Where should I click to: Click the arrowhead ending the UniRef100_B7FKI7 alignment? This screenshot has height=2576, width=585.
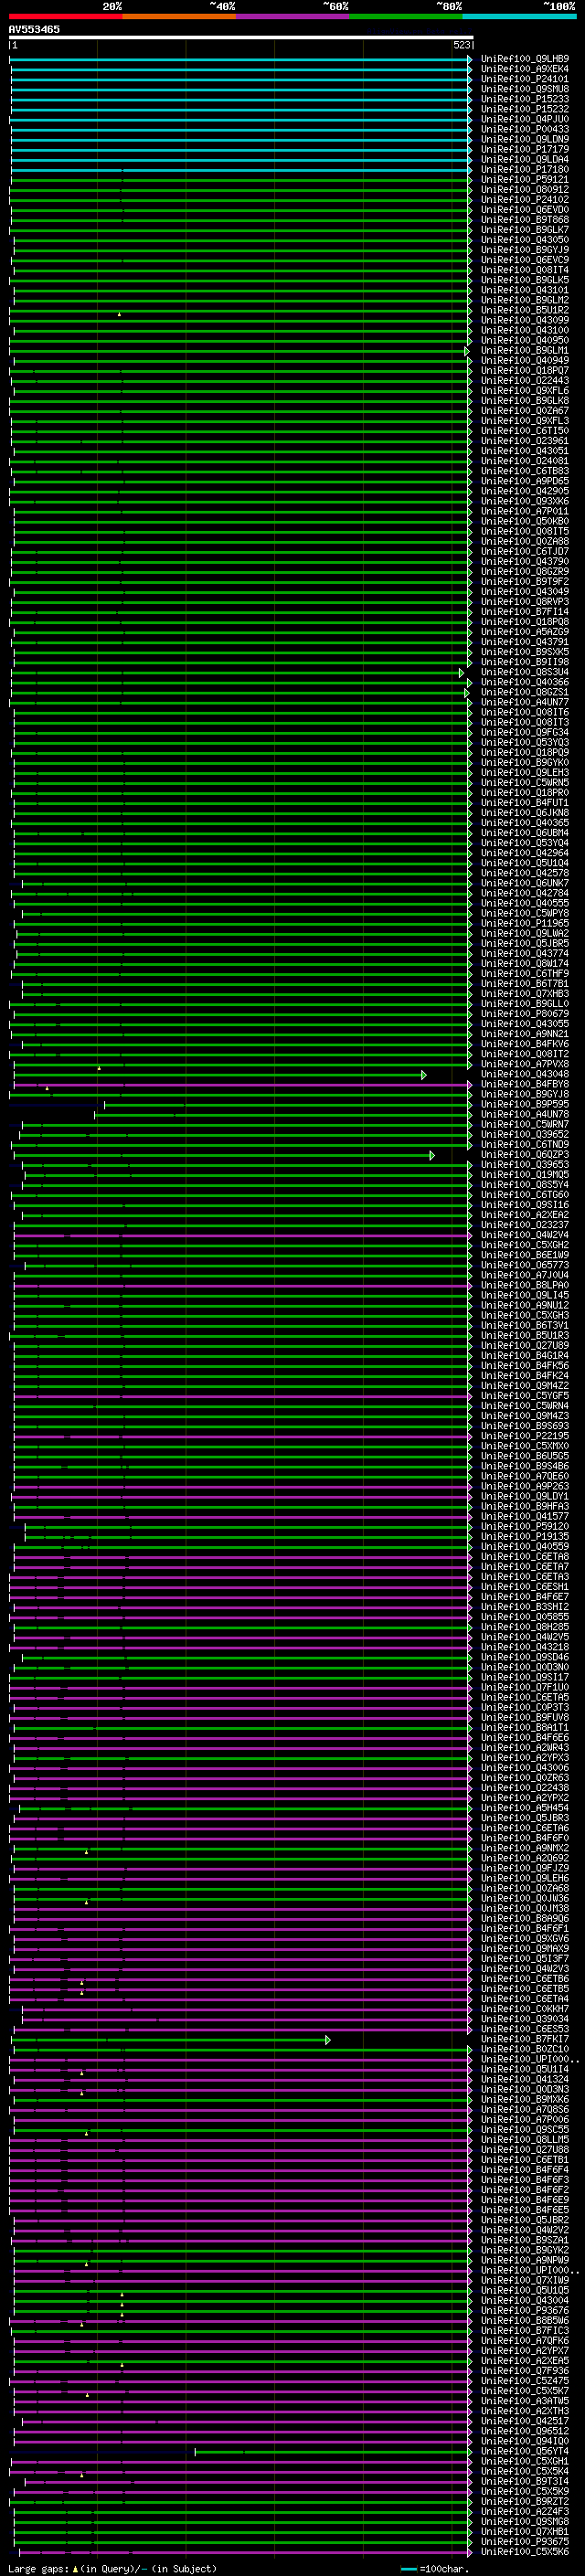(328, 2040)
